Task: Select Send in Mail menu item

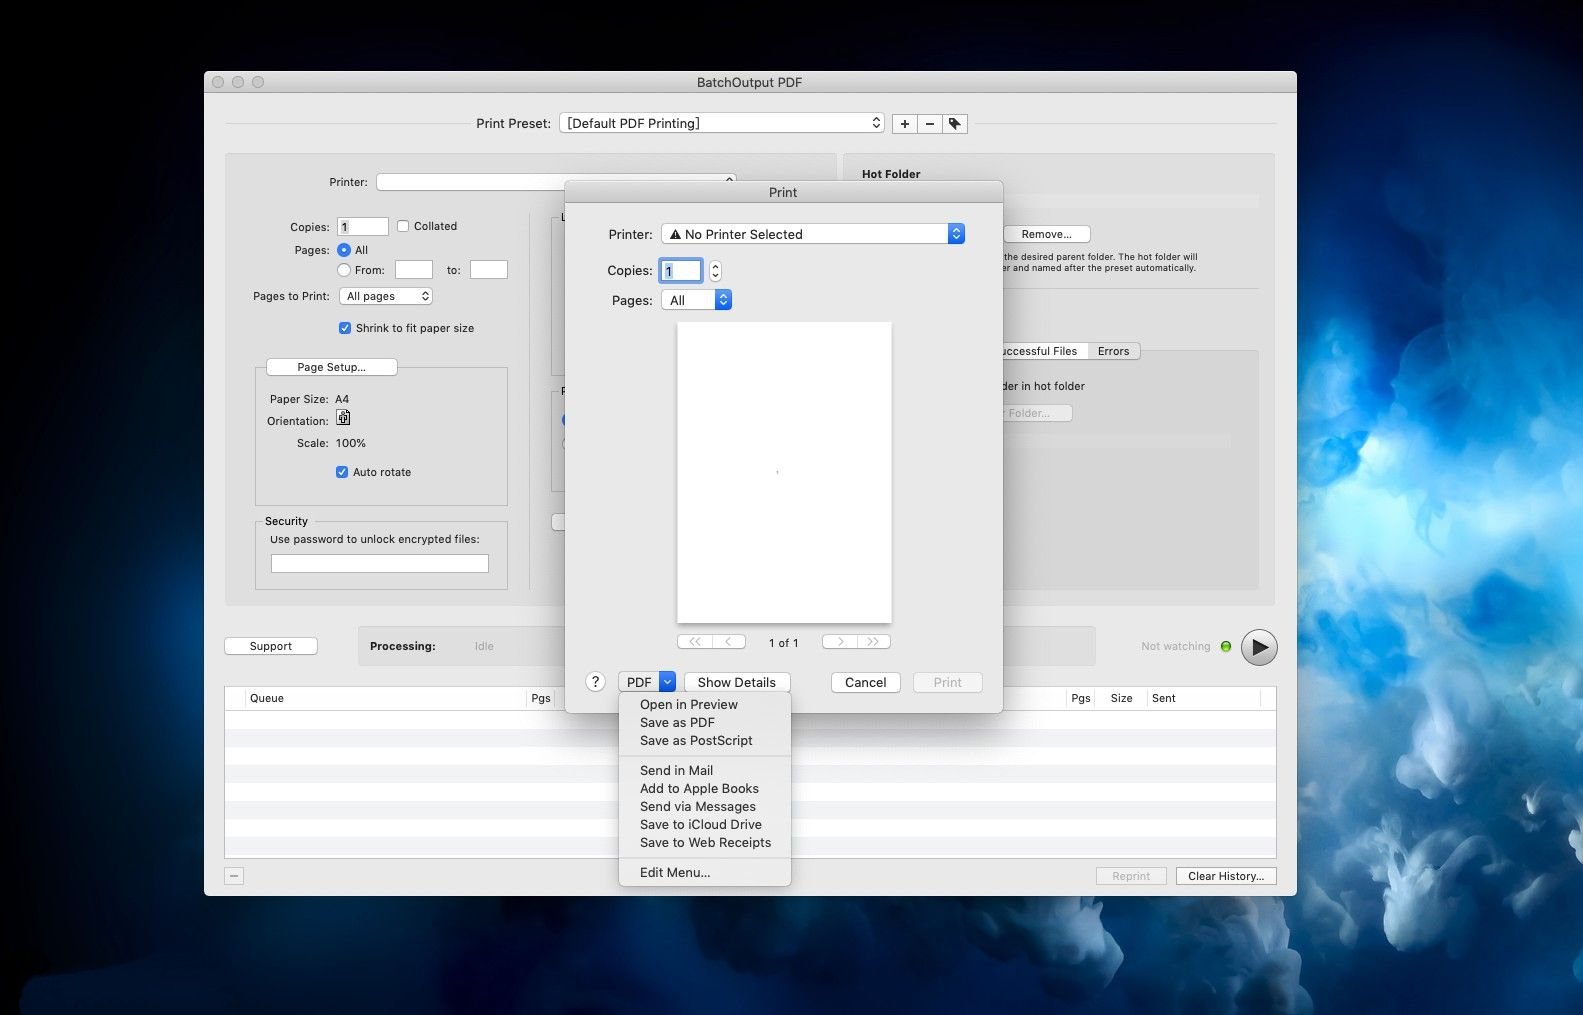Action: coord(676,771)
